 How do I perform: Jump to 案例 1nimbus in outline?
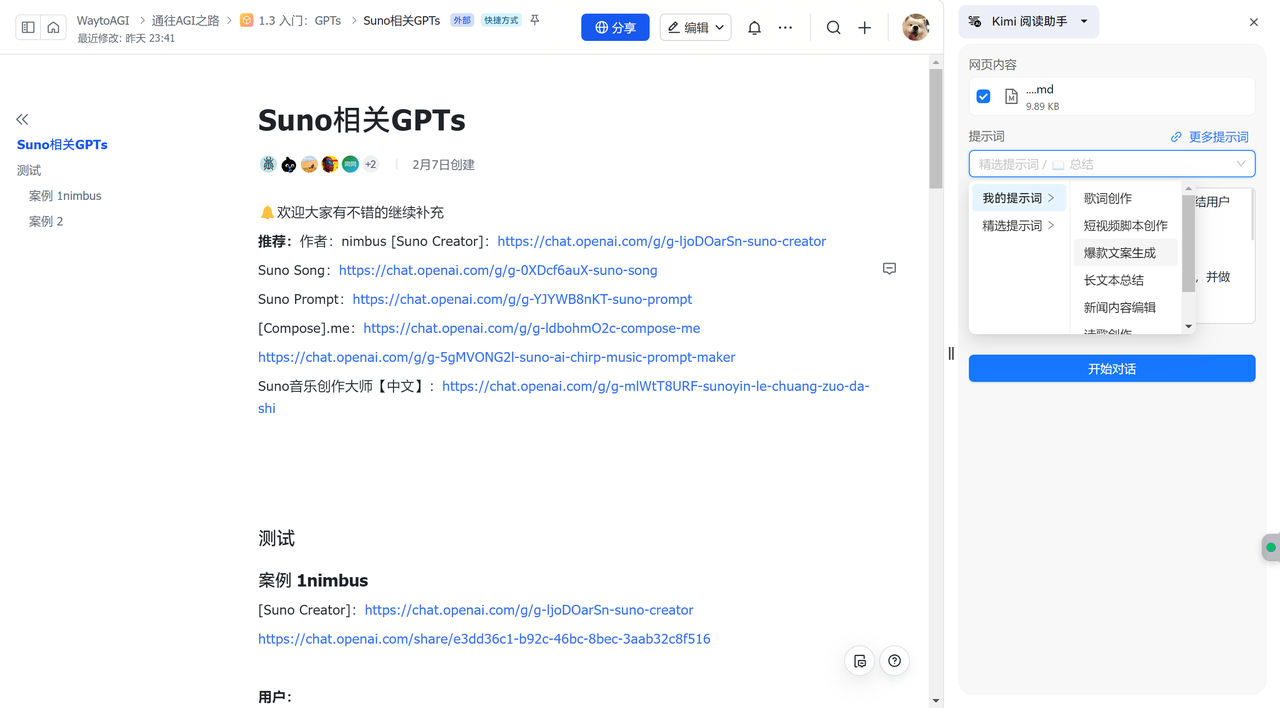tap(65, 196)
